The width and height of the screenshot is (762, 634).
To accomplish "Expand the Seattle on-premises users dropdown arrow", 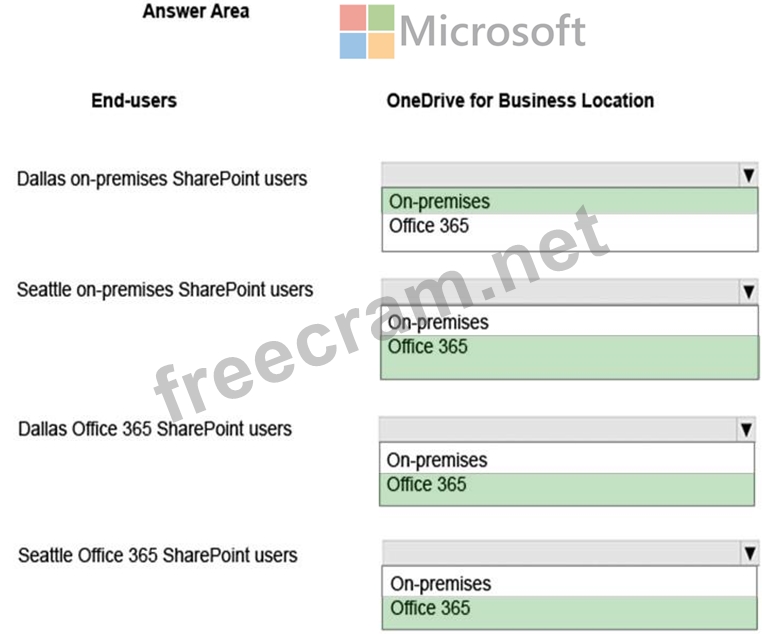I will pos(749,291).
